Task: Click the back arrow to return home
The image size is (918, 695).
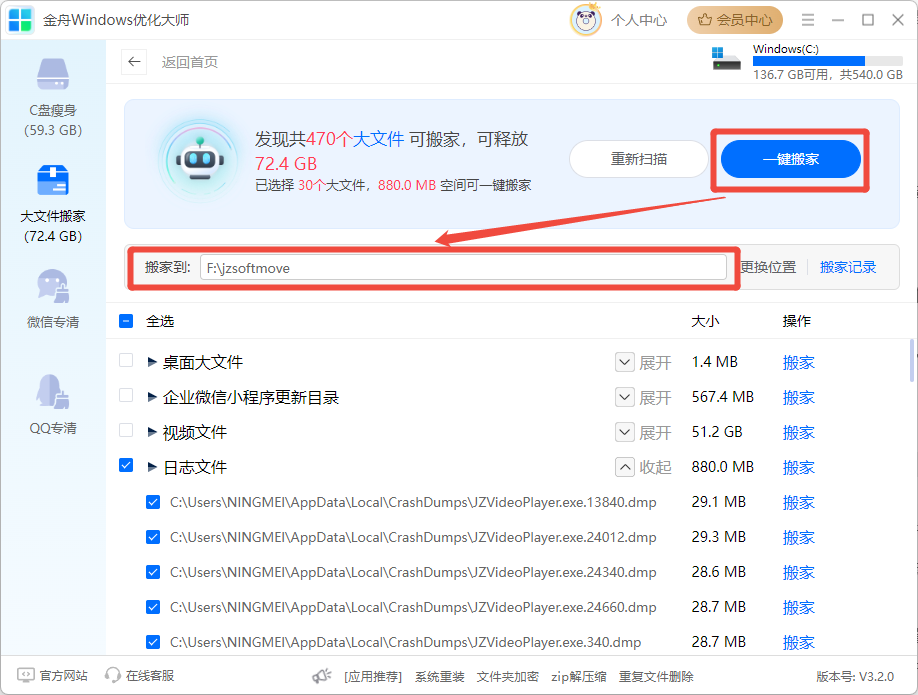Action: [x=134, y=61]
